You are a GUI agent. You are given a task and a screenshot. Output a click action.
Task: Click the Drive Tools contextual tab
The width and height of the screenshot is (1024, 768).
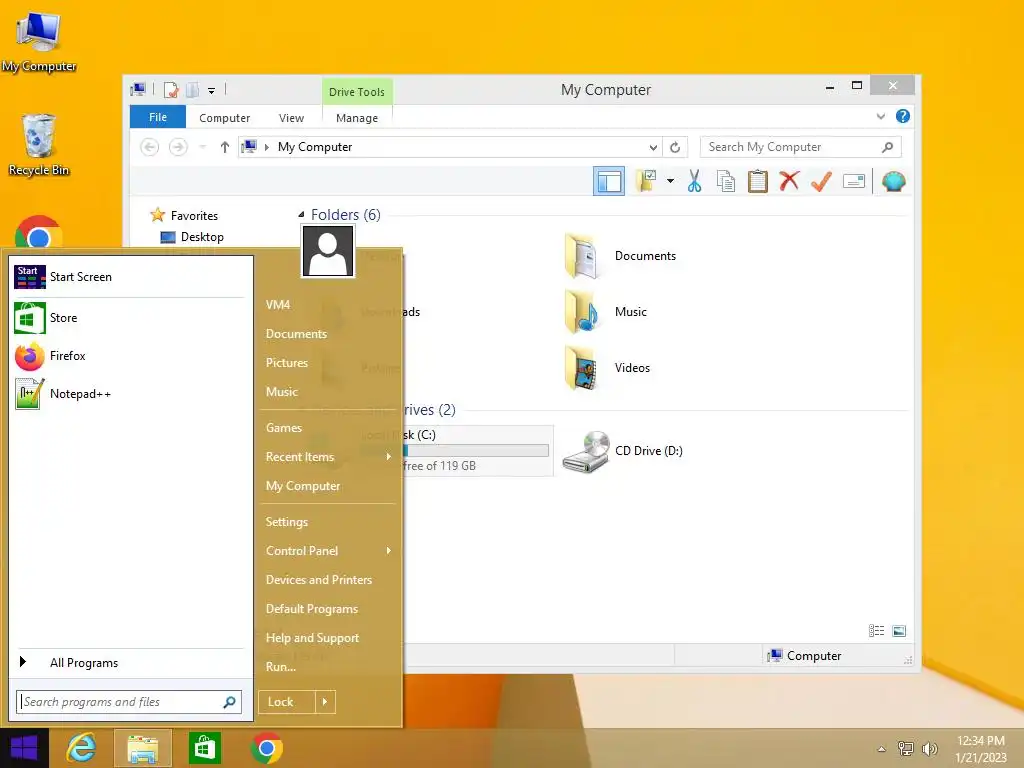click(357, 91)
